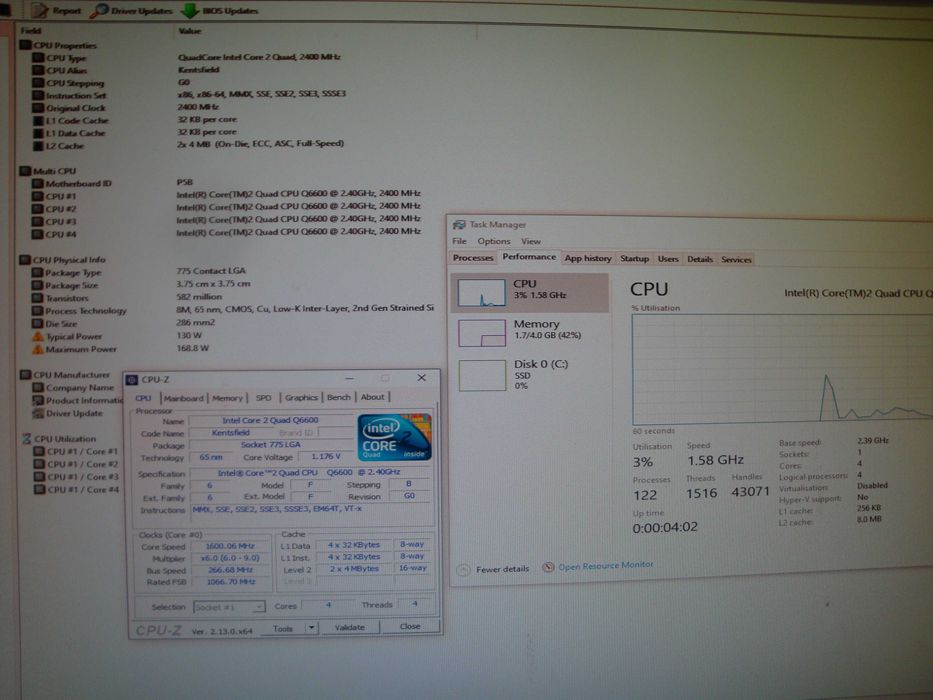Open the Memory tab in CPU-Z
The height and width of the screenshot is (700, 933).
point(227,398)
